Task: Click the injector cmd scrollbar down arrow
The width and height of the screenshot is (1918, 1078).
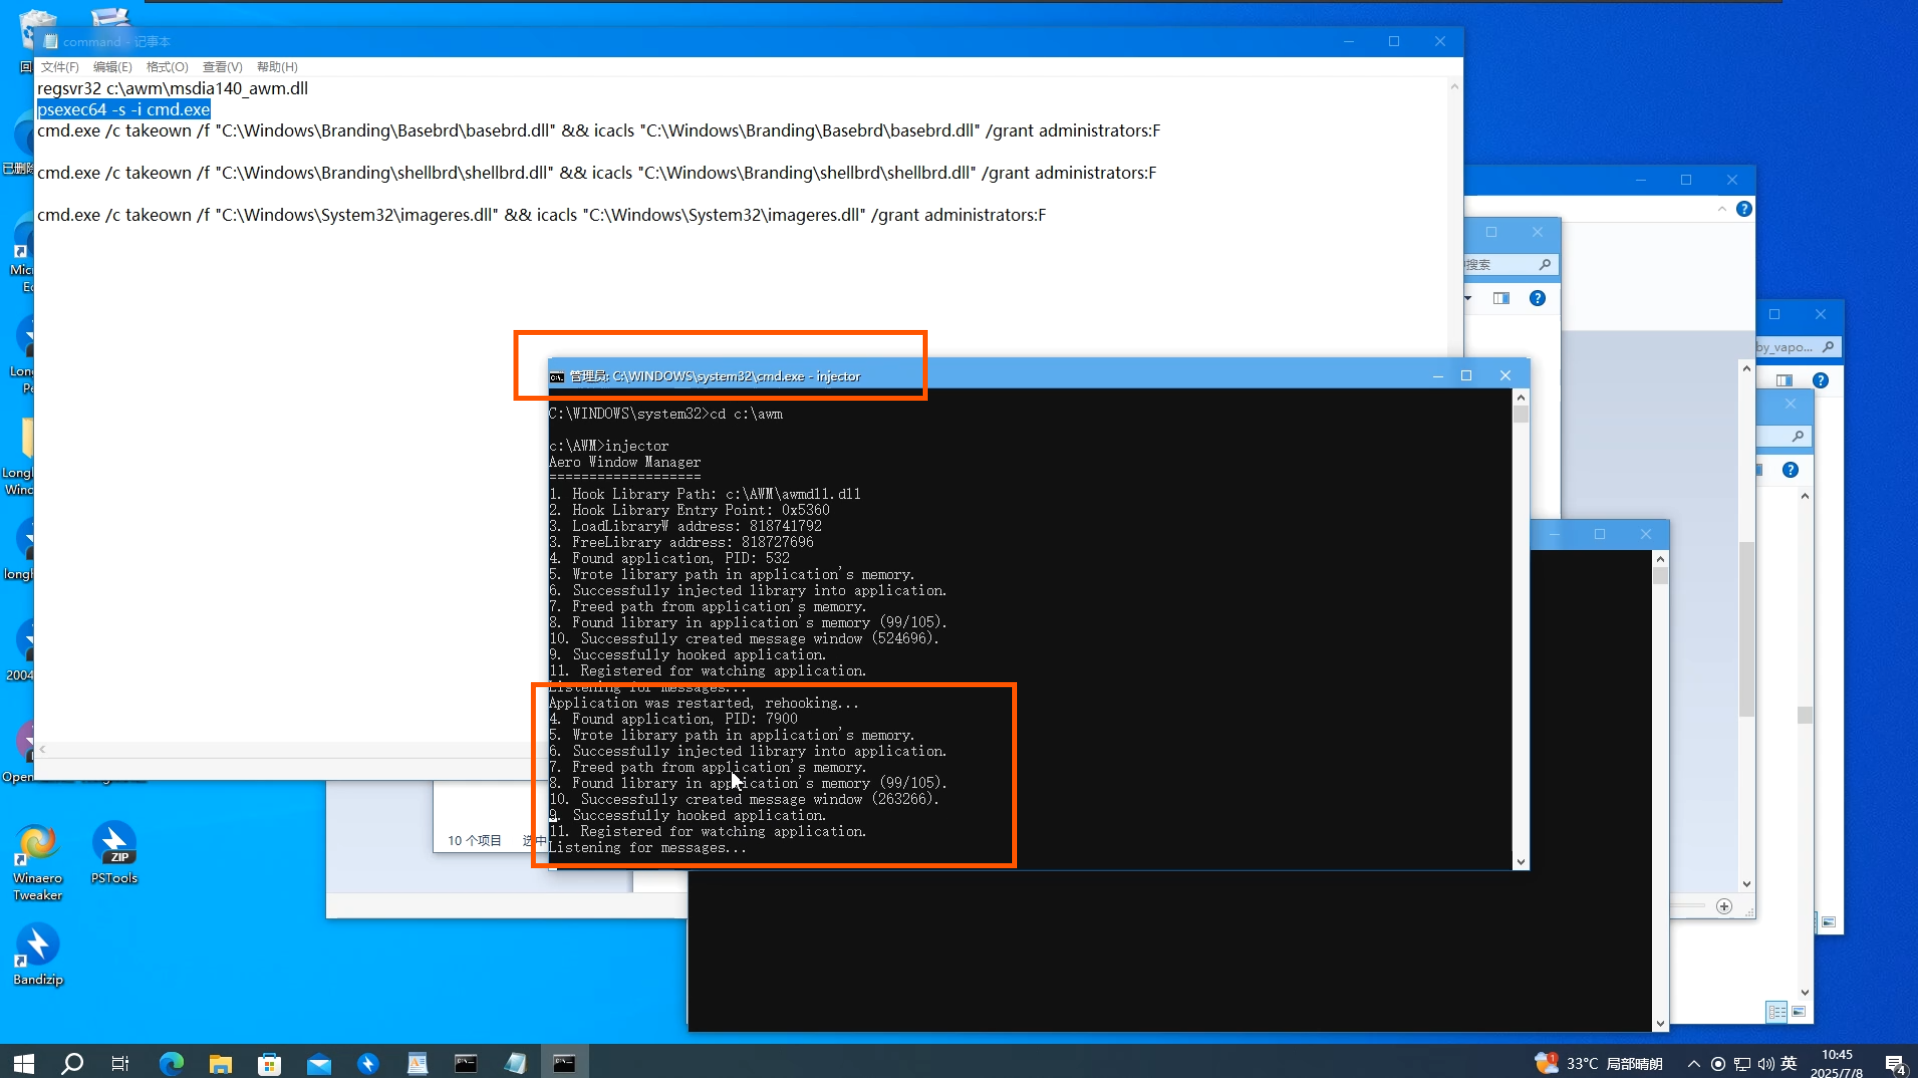Action: coord(1520,861)
